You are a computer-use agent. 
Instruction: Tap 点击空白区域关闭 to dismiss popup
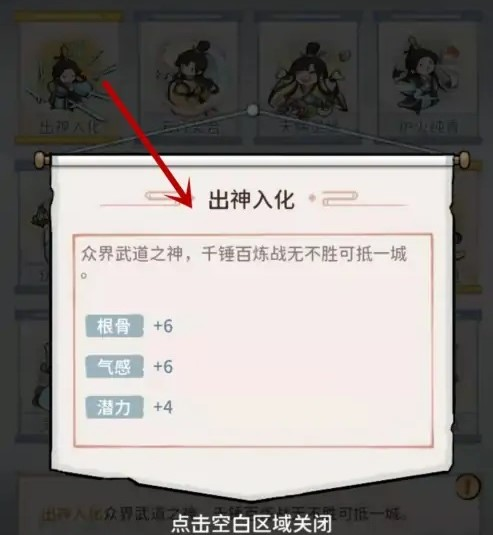pyautogui.click(x=251, y=523)
